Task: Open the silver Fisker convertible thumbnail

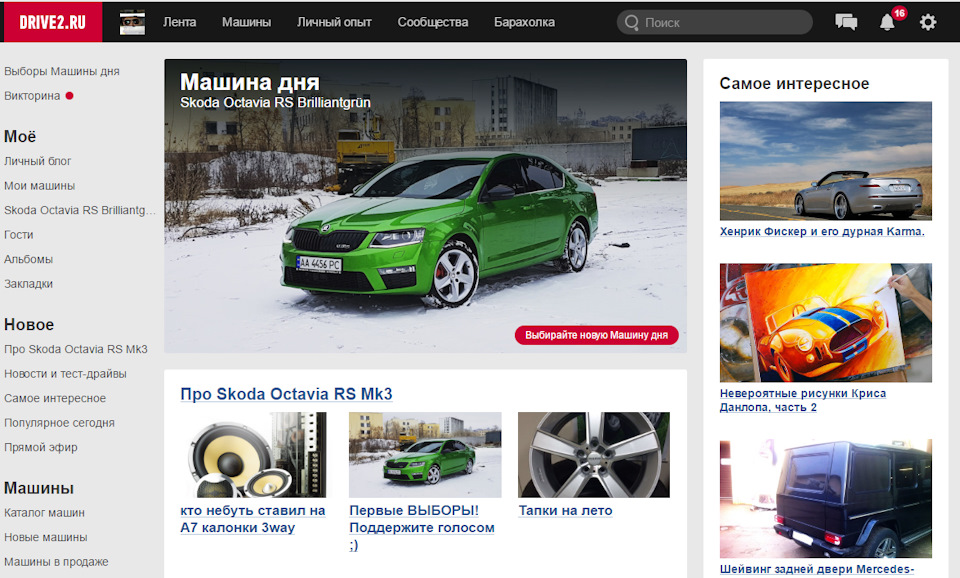Action: click(x=826, y=161)
